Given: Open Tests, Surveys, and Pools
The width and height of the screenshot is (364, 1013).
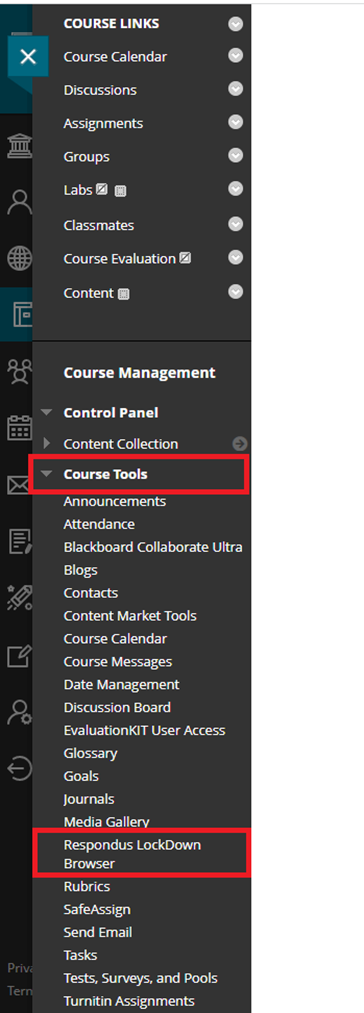Looking at the screenshot, I should click(x=140, y=978).
